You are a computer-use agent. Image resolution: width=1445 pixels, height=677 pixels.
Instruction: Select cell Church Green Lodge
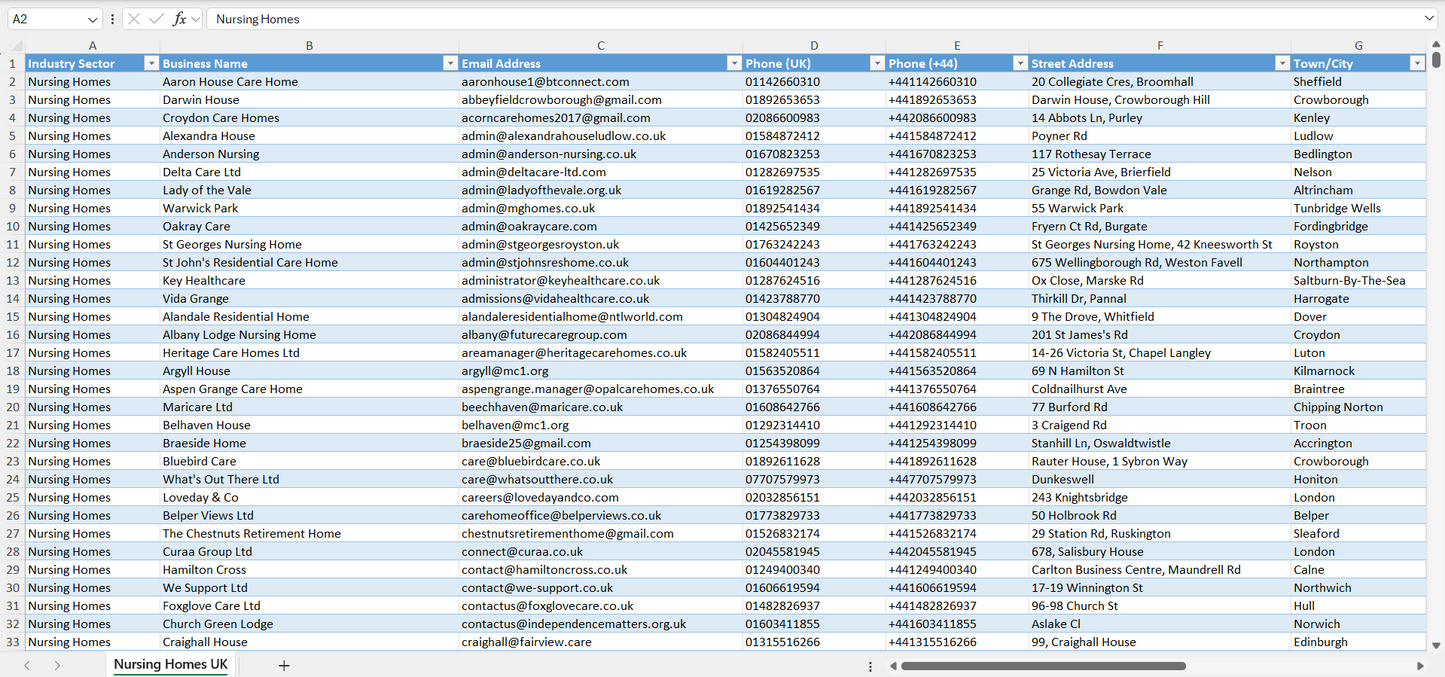tap(309, 624)
